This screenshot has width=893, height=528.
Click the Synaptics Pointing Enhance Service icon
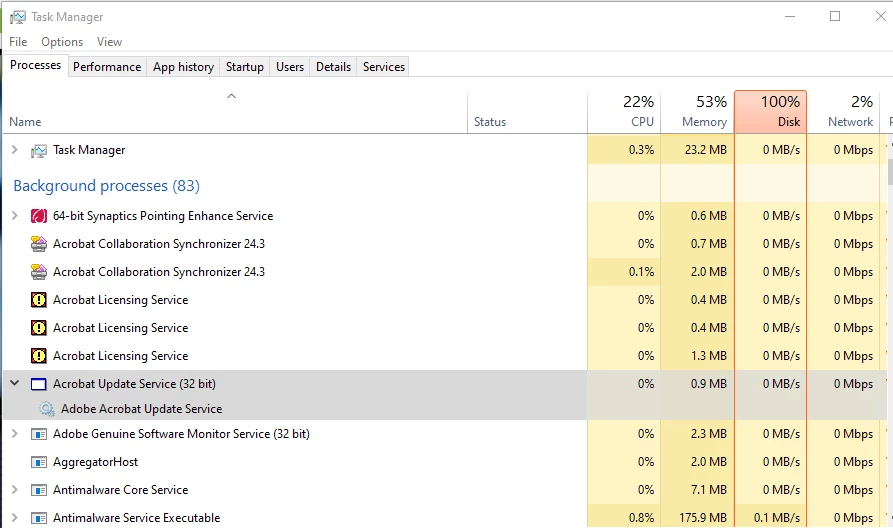click(39, 216)
